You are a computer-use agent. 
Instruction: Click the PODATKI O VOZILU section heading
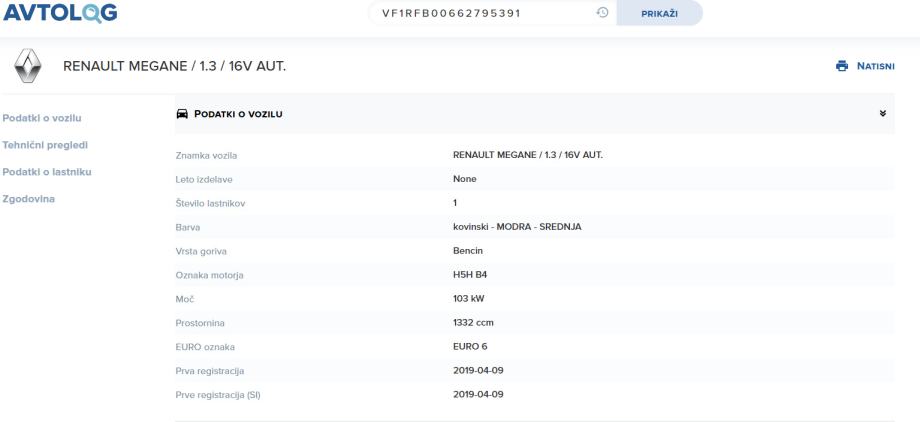click(x=238, y=114)
